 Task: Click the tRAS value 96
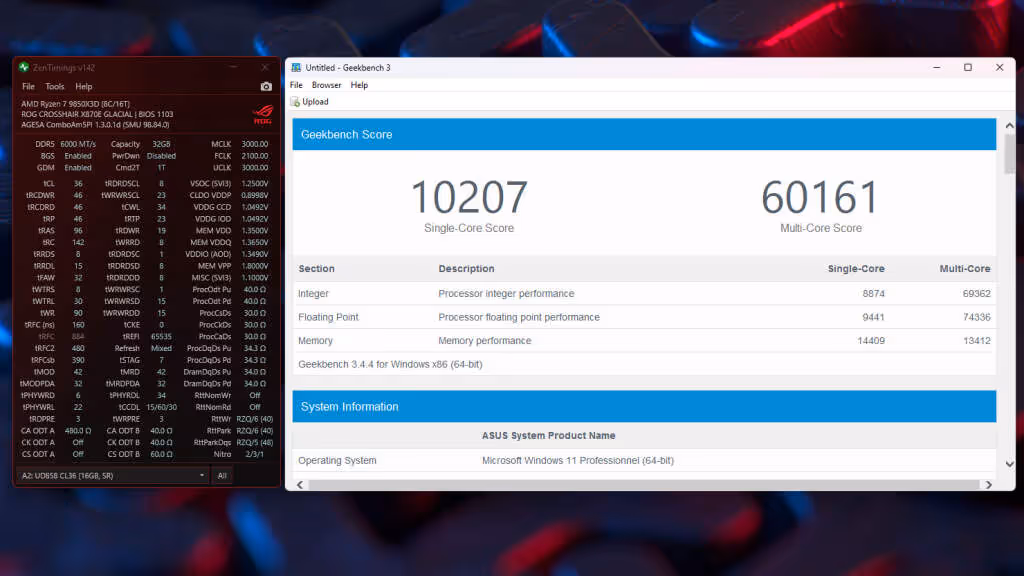click(78, 231)
